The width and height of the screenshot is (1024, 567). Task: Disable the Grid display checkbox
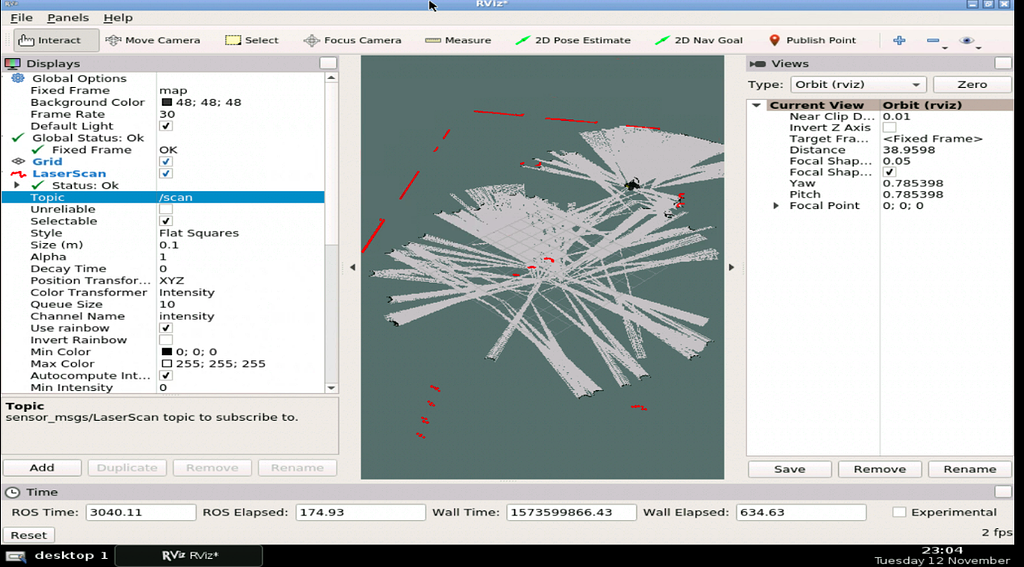point(166,161)
